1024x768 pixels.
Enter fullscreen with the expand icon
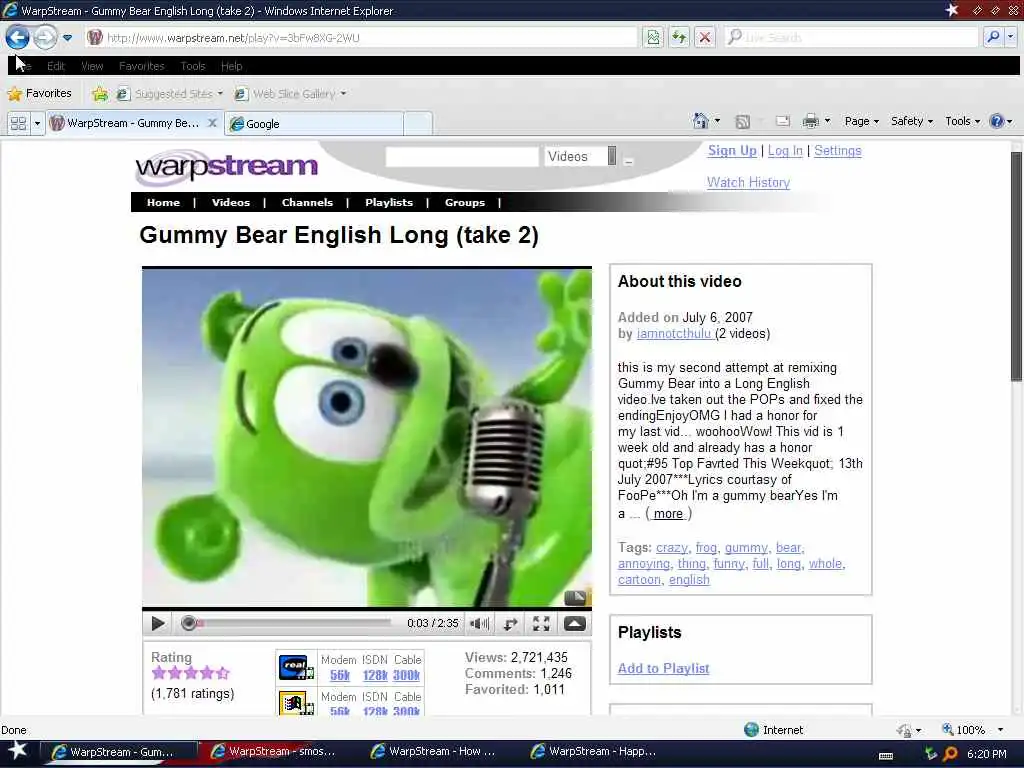click(541, 624)
